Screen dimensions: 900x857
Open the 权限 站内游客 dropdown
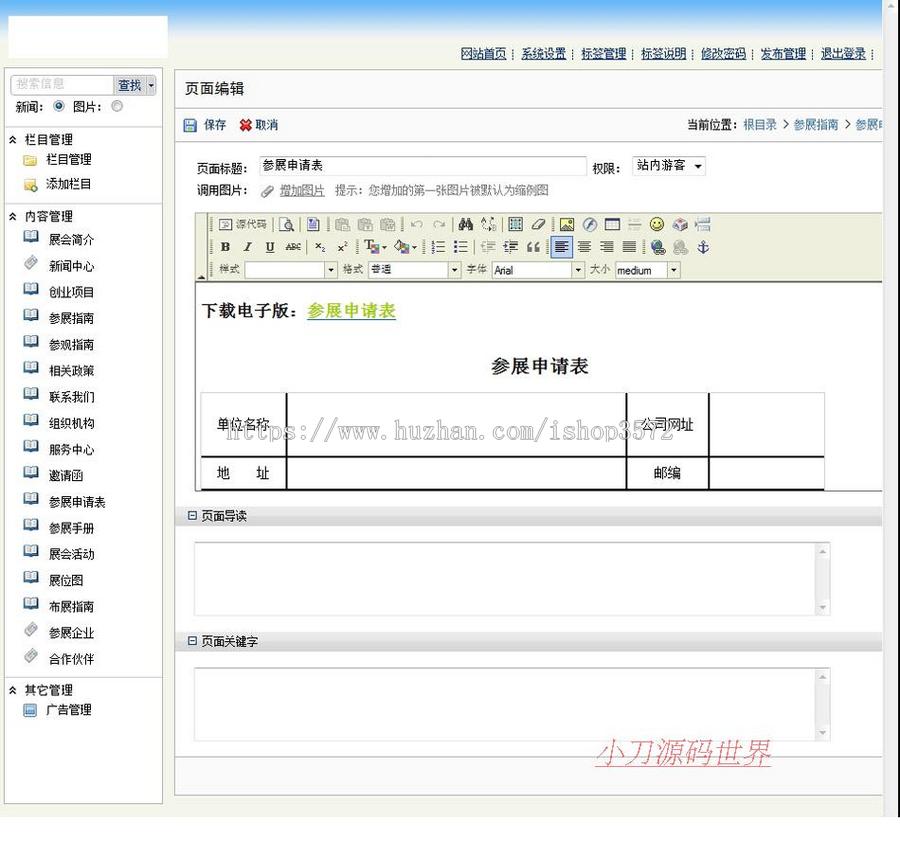point(669,166)
